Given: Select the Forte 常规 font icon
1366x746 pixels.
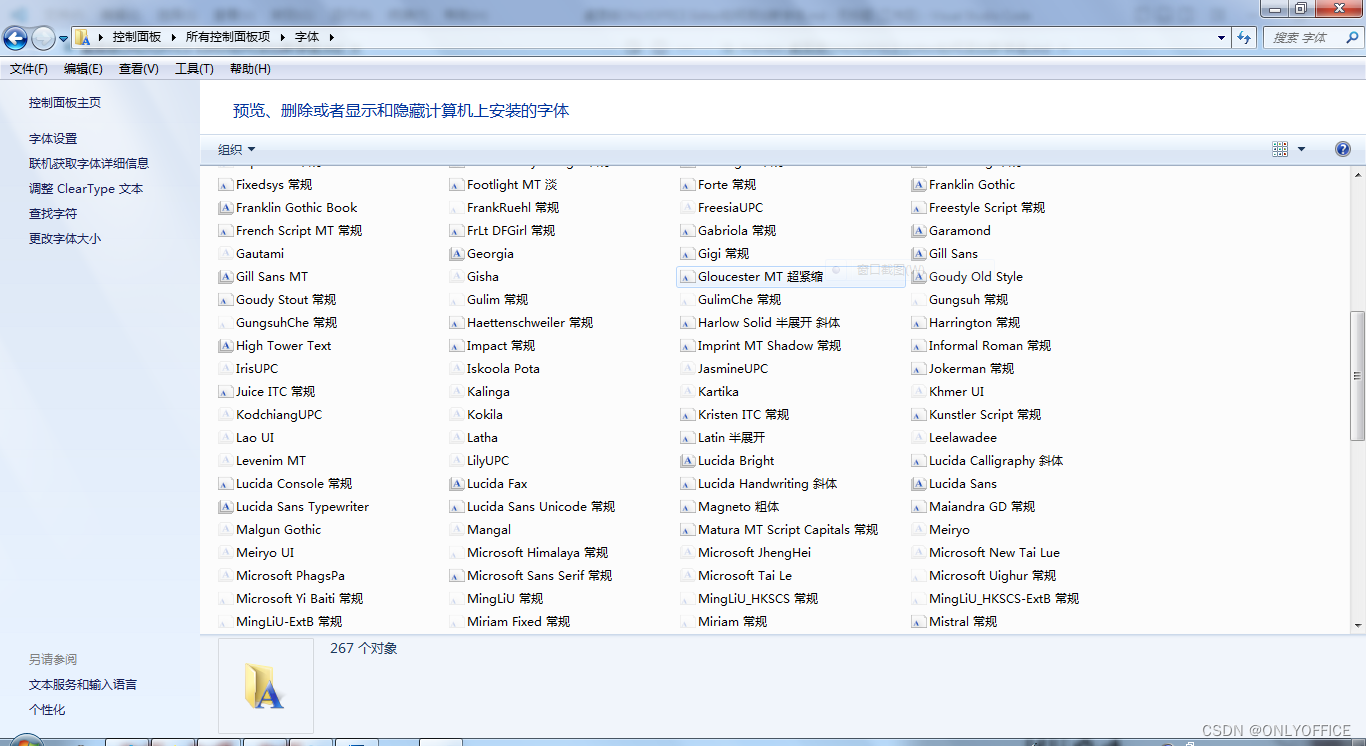Looking at the screenshot, I should (x=687, y=185).
